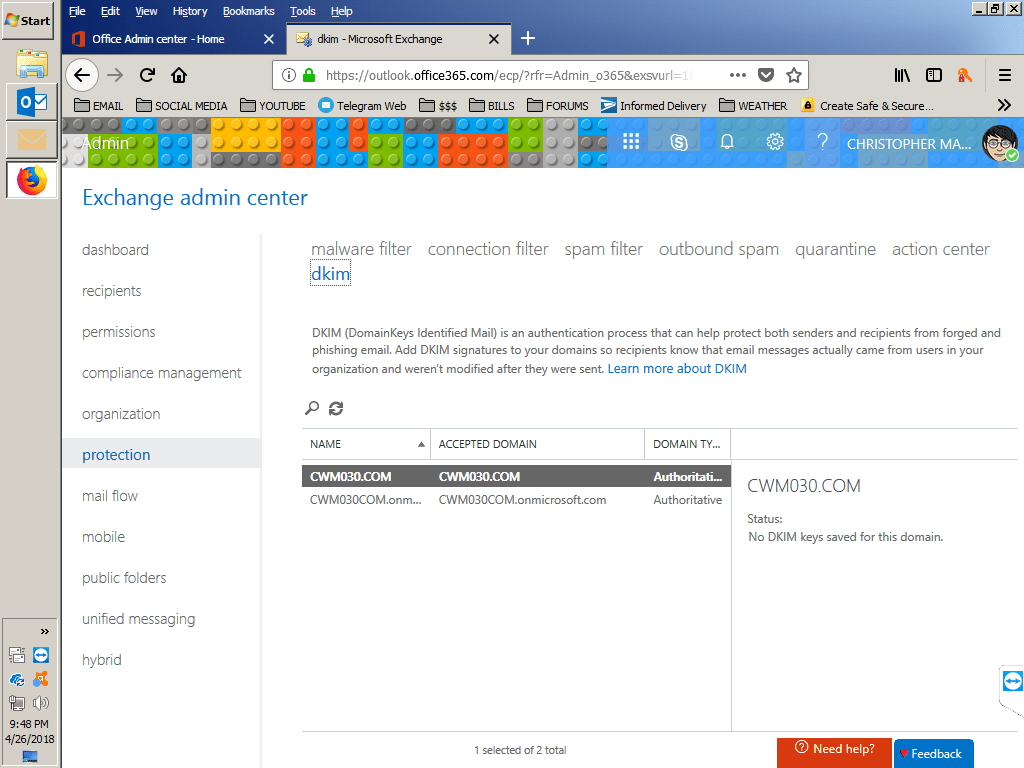The height and width of the screenshot is (768, 1024).
Task: Bookmark this page with the star icon
Action: [x=795, y=75]
